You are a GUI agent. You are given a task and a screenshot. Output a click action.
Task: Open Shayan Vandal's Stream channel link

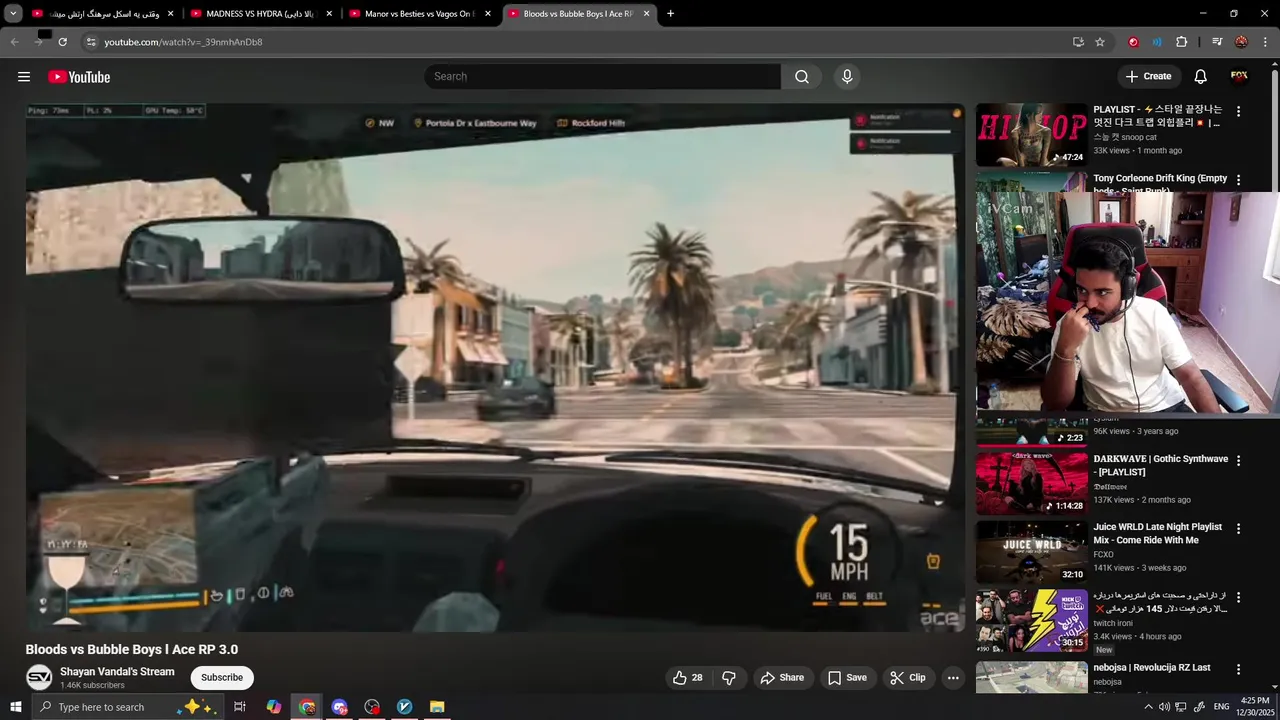[x=117, y=672]
